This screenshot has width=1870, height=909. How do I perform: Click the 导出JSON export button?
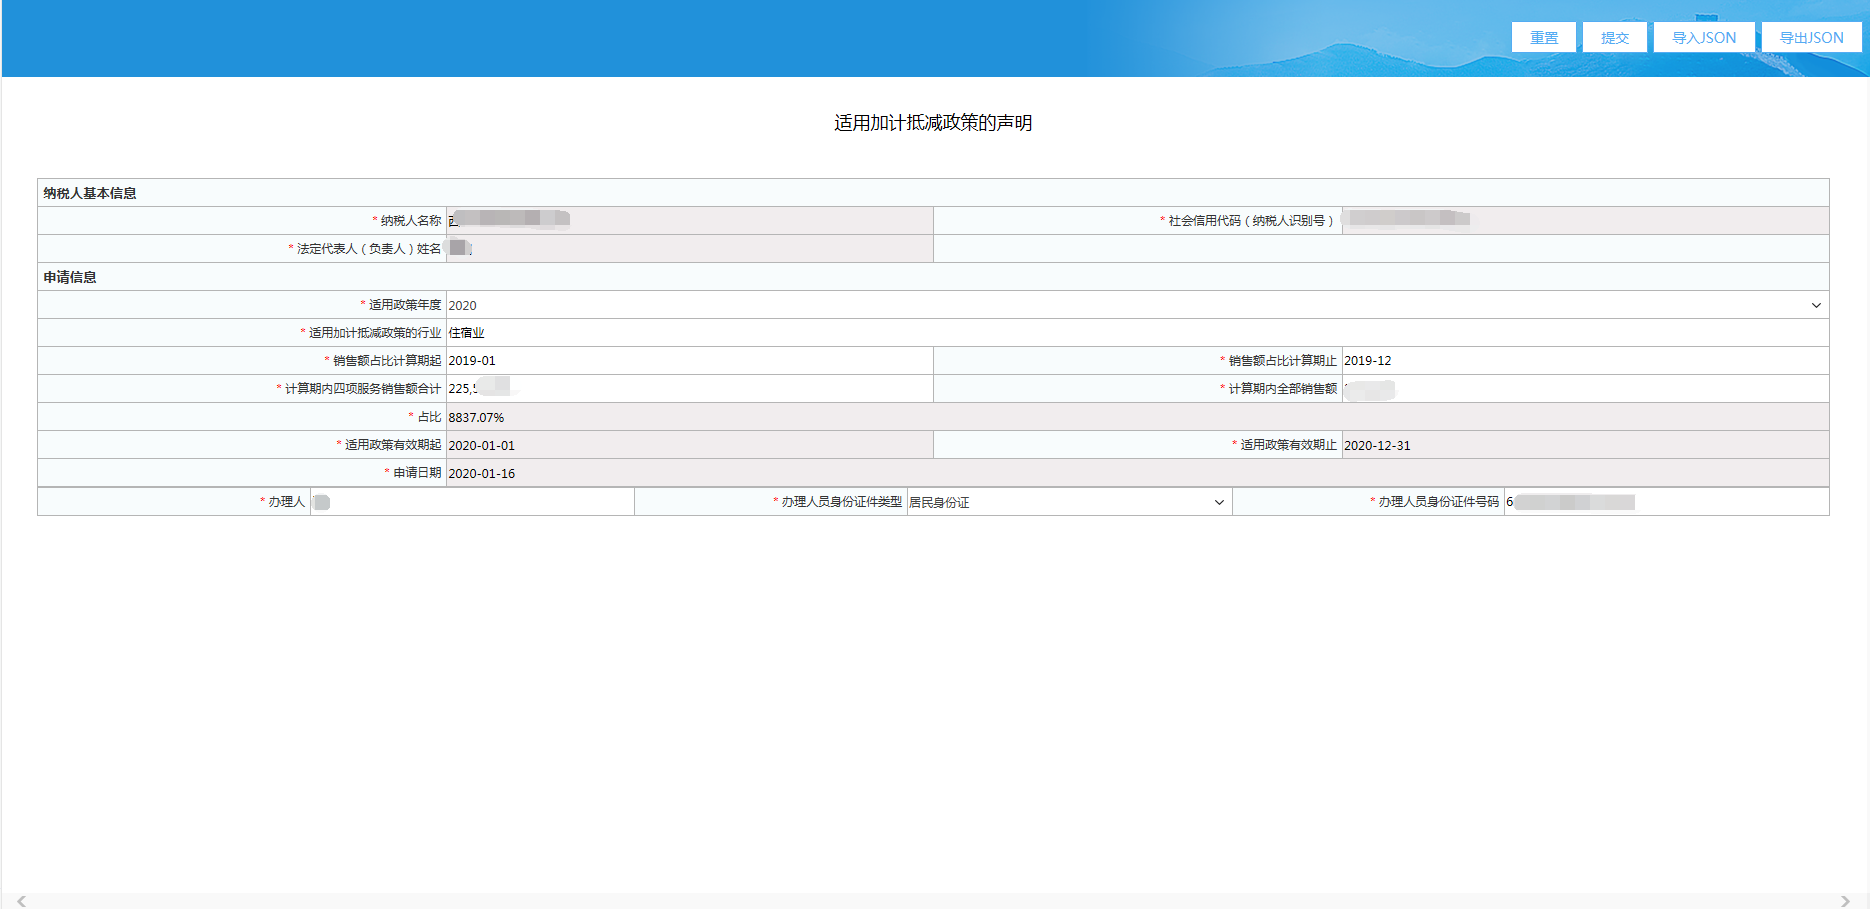coord(1811,37)
